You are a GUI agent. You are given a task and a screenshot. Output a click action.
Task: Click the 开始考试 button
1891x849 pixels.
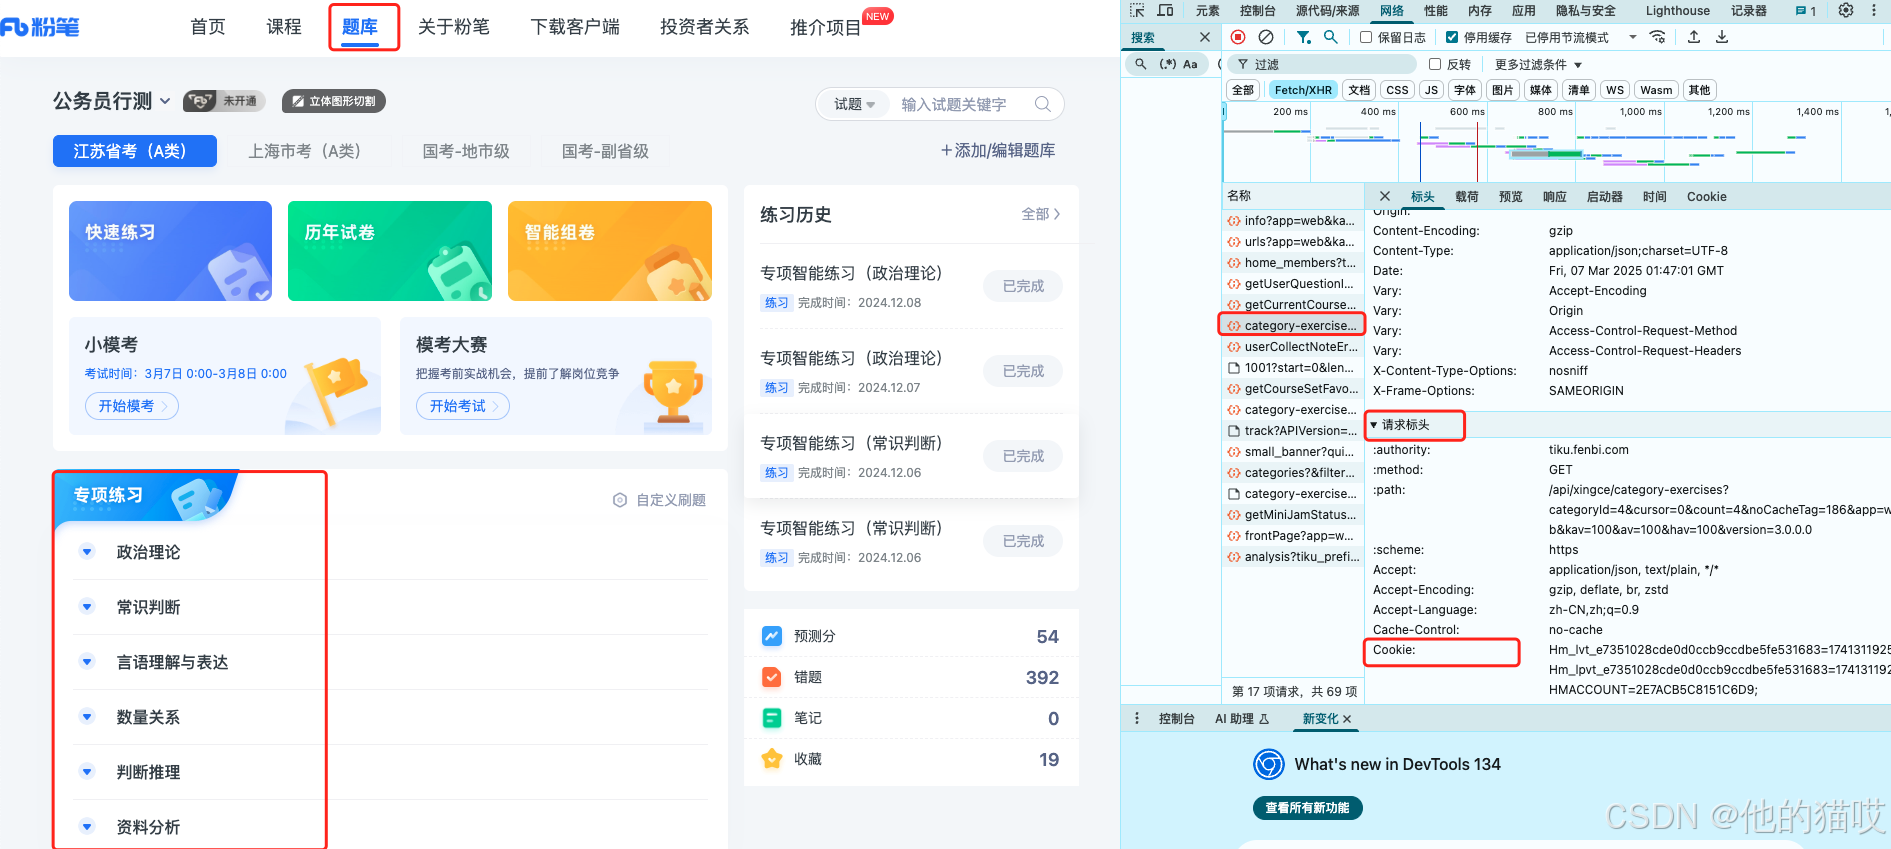point(463,406)
